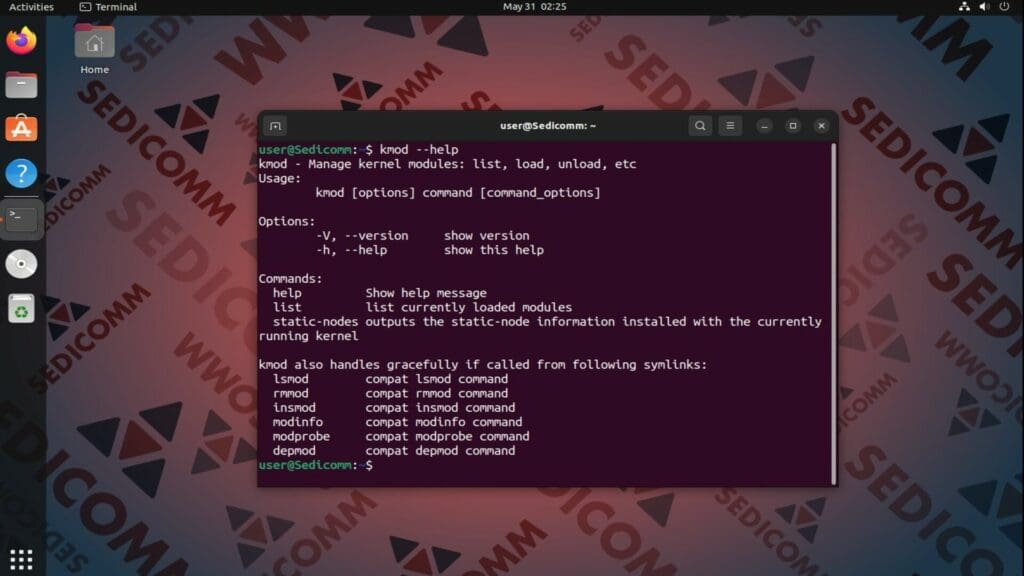Viewport: 1024px width, 576px height.
Task: Close the terminal window
Action: [x=822, y=126]
